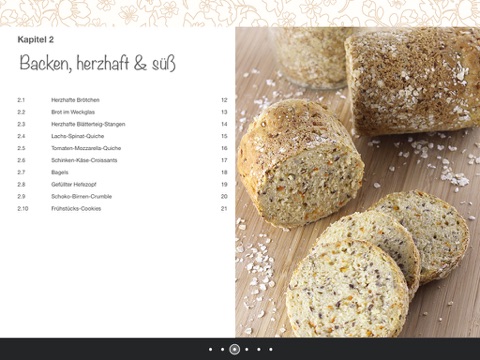The height and width of the screenshot is (360, 480).
Task: Select the second page indicator dot
Action: pos(222,349)
